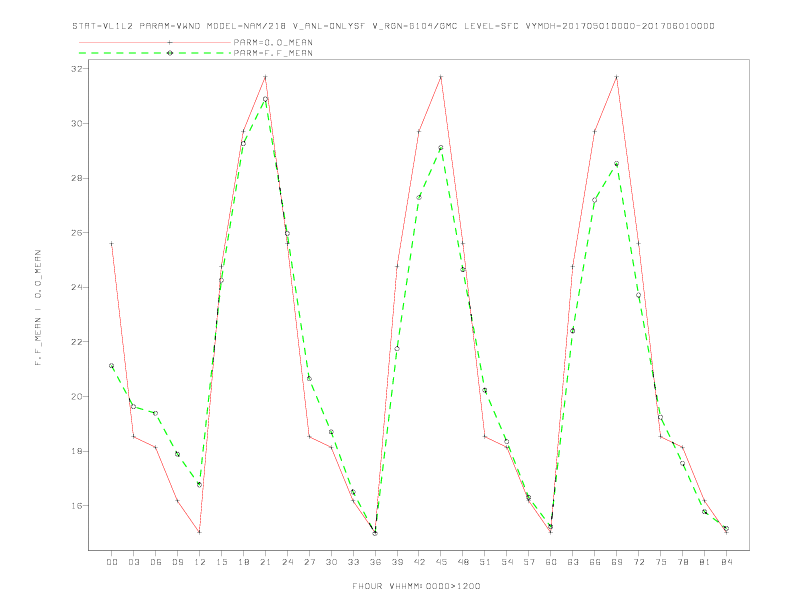Select the red peak marker at hour 21
Screen dimensions: 792x612
click(265, 77)
